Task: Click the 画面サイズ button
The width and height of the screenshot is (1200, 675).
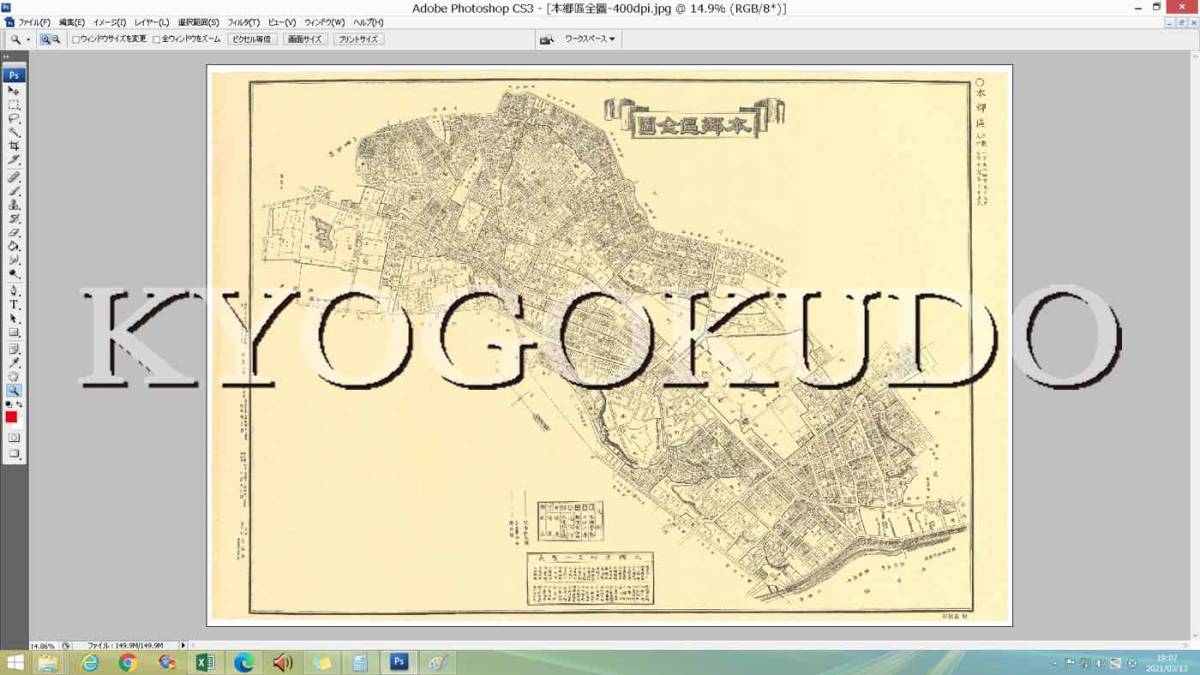Action: 305,39
